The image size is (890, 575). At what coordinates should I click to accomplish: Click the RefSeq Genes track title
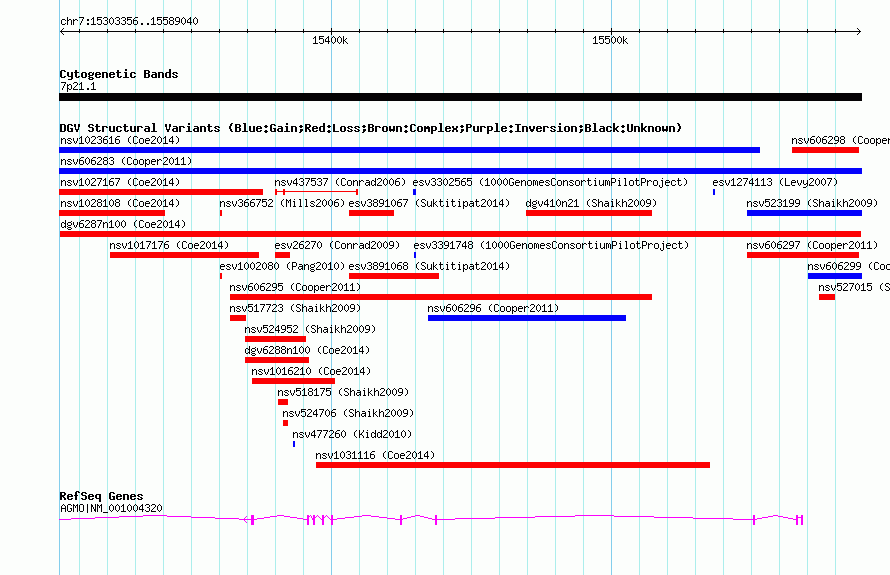[102, 496]
